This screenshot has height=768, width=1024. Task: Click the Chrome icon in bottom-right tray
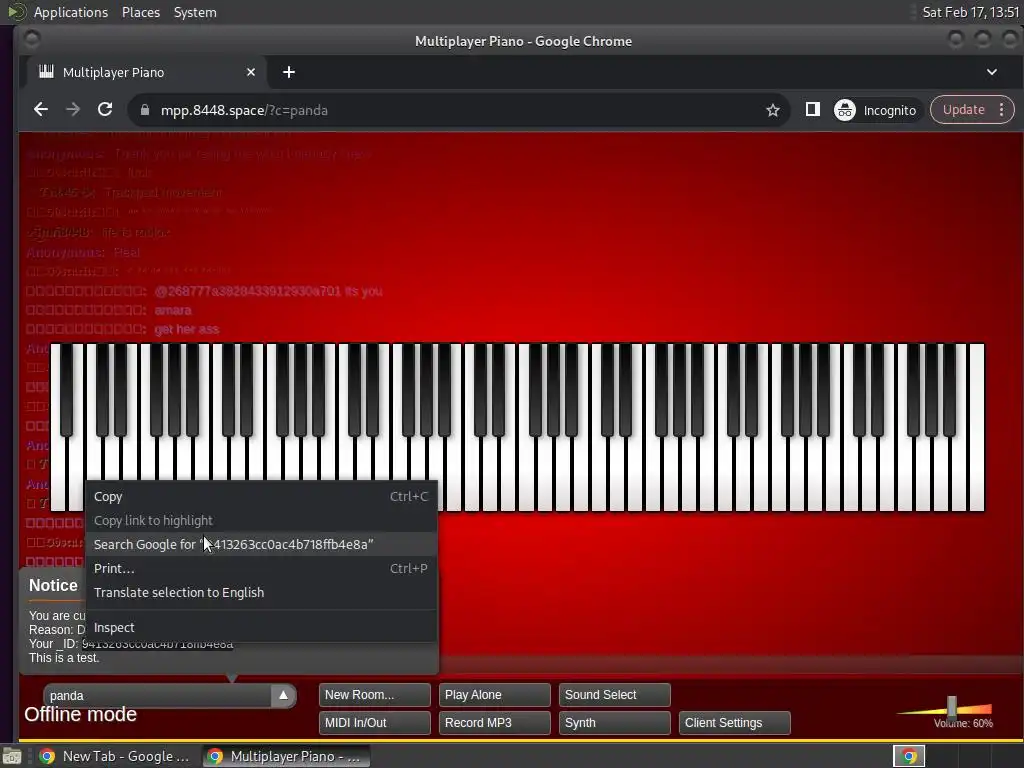click(x=909, y=756)
